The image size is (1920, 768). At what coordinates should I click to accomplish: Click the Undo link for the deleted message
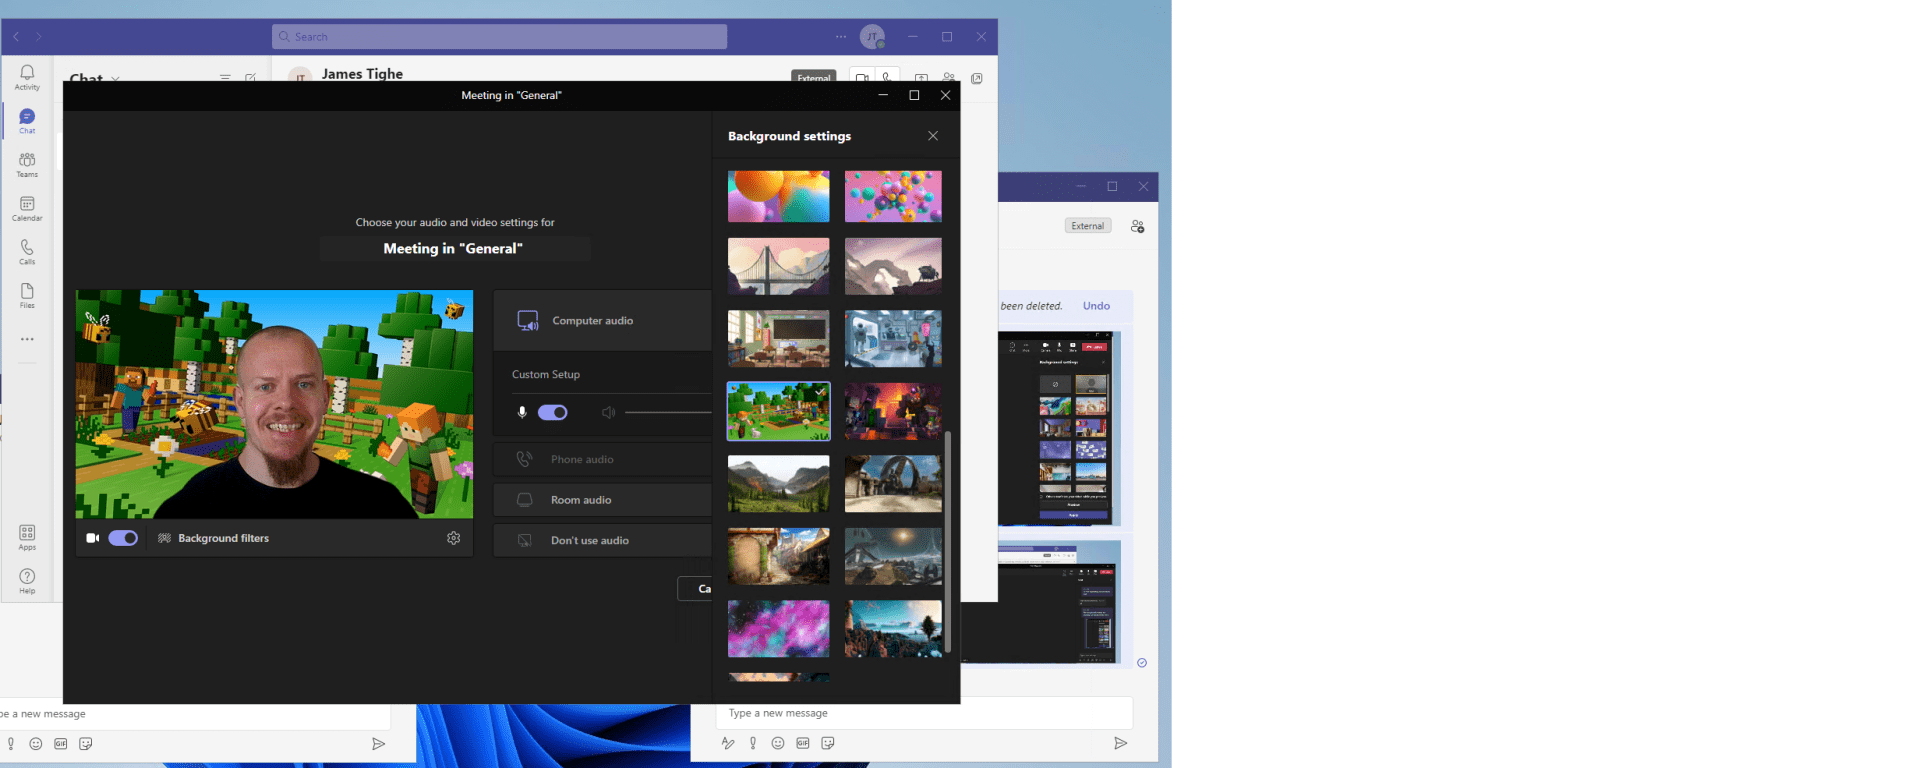(x=1096, y=306)
